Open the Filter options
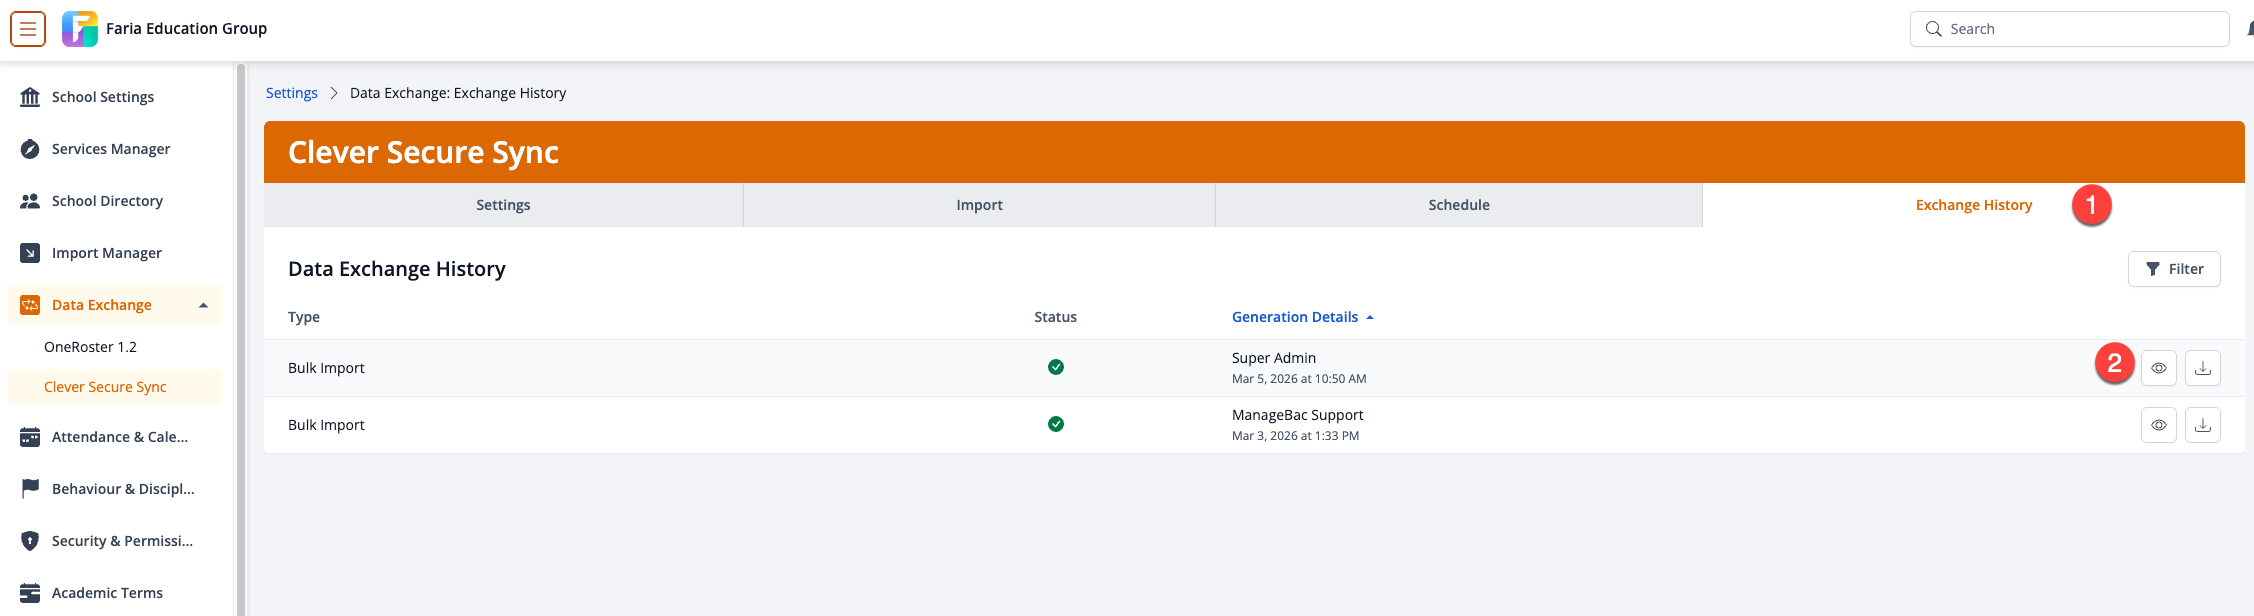This screenshot has width=2254, height=616. (2173, 269)
